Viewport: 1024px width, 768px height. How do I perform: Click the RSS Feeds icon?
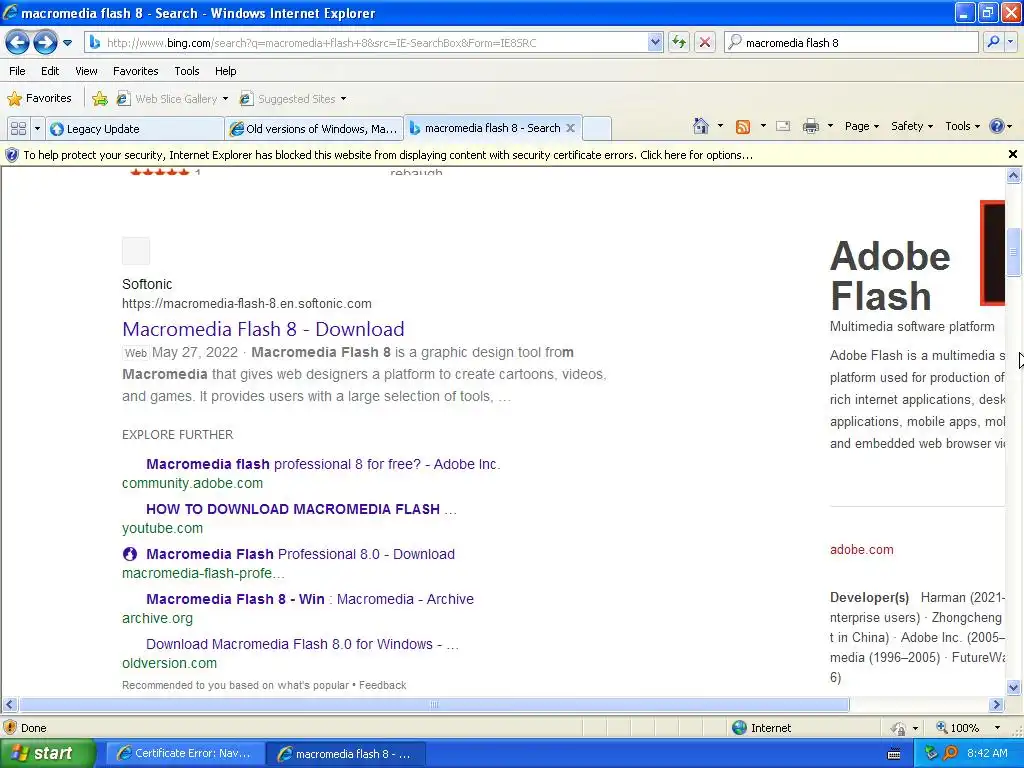tap(743, 127)
